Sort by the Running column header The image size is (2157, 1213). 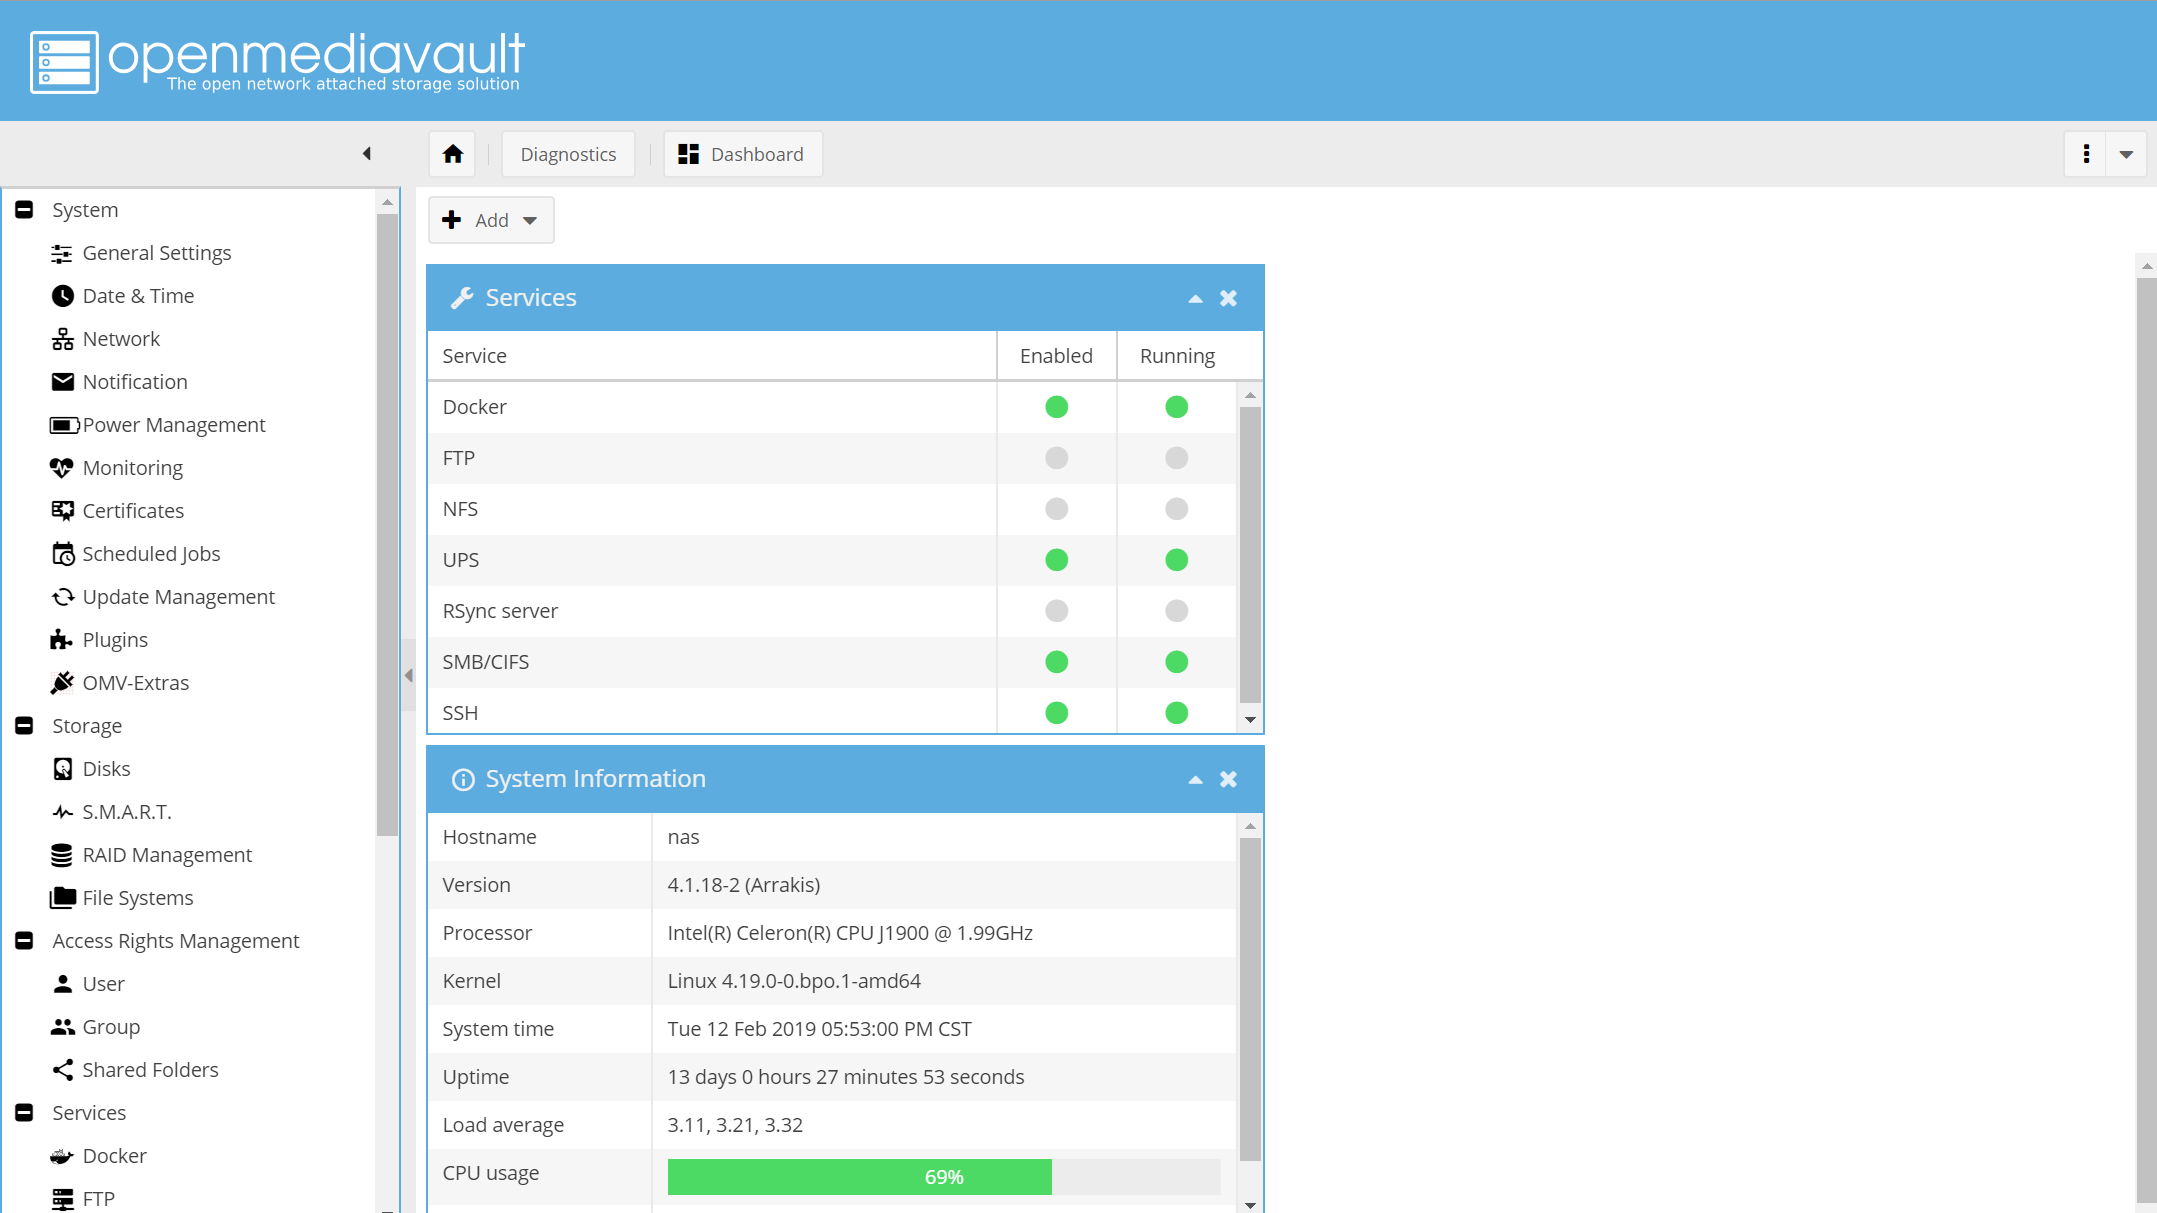(x=1177, y=356)
